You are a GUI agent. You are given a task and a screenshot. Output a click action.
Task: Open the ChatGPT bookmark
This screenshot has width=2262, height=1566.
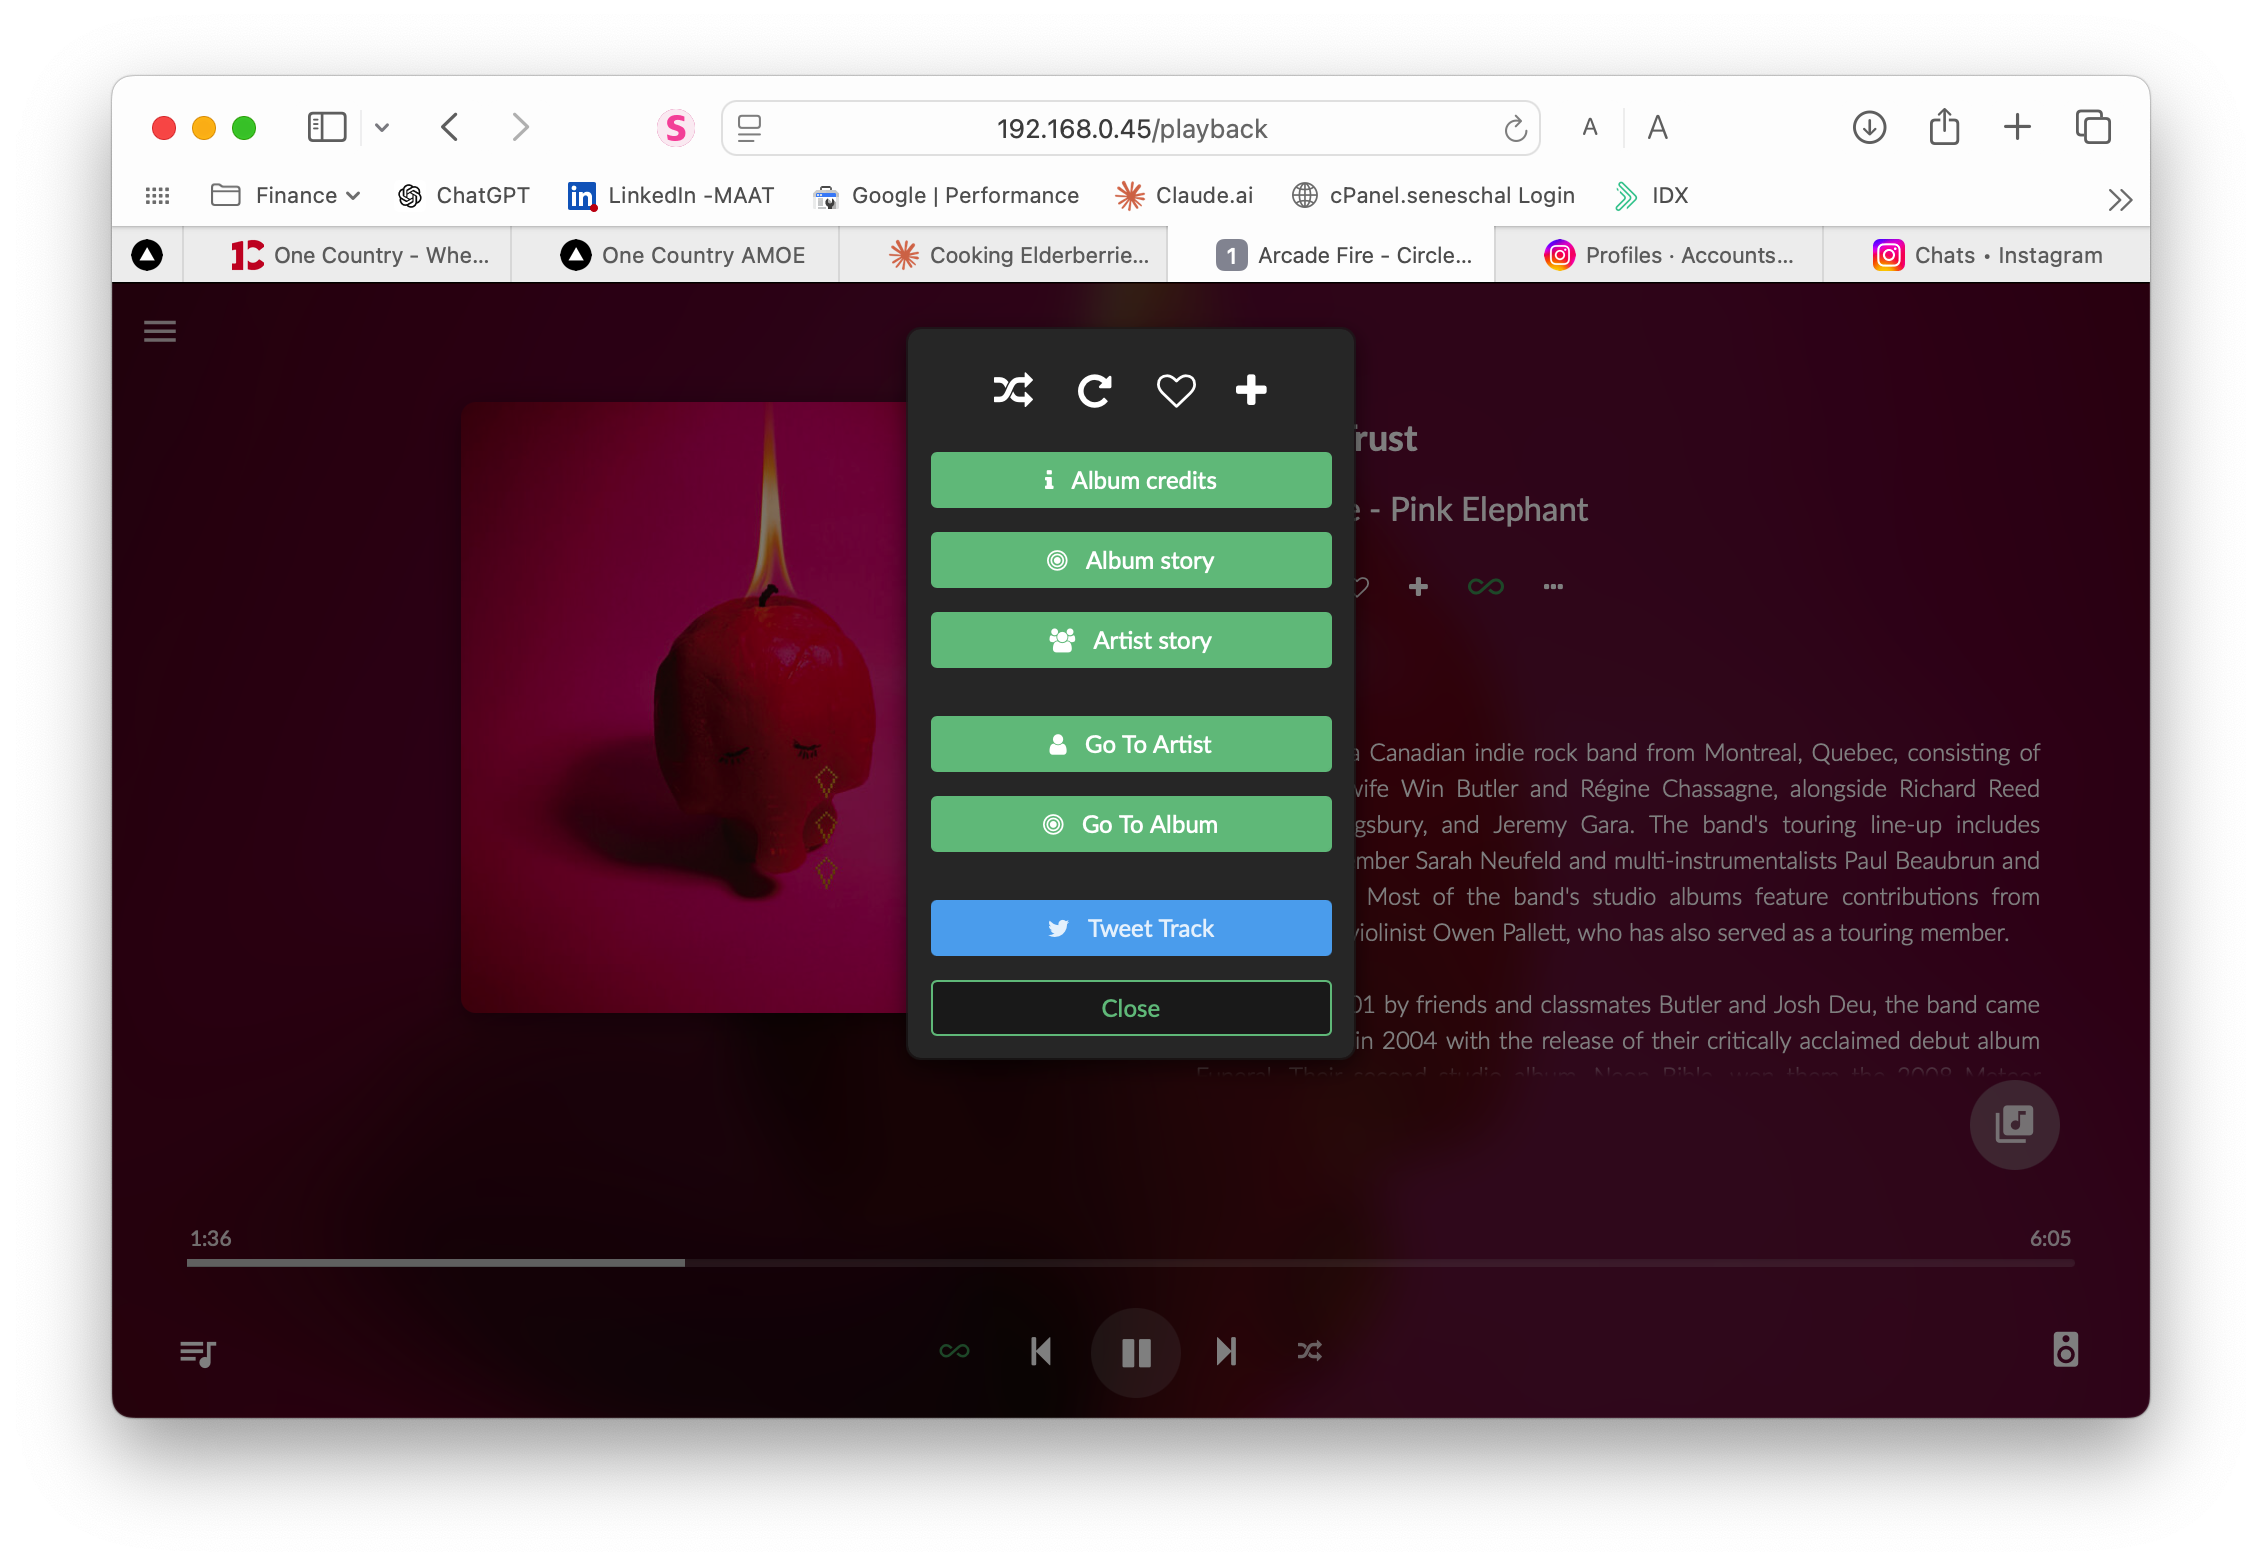(x=464, y=196)
